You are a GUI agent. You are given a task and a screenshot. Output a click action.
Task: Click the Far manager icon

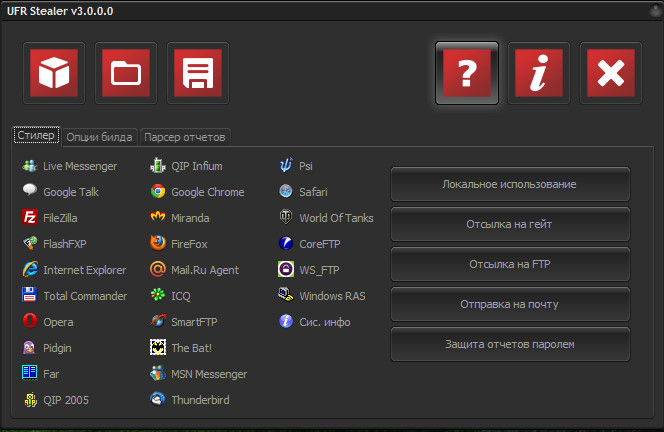click(30, 373)
